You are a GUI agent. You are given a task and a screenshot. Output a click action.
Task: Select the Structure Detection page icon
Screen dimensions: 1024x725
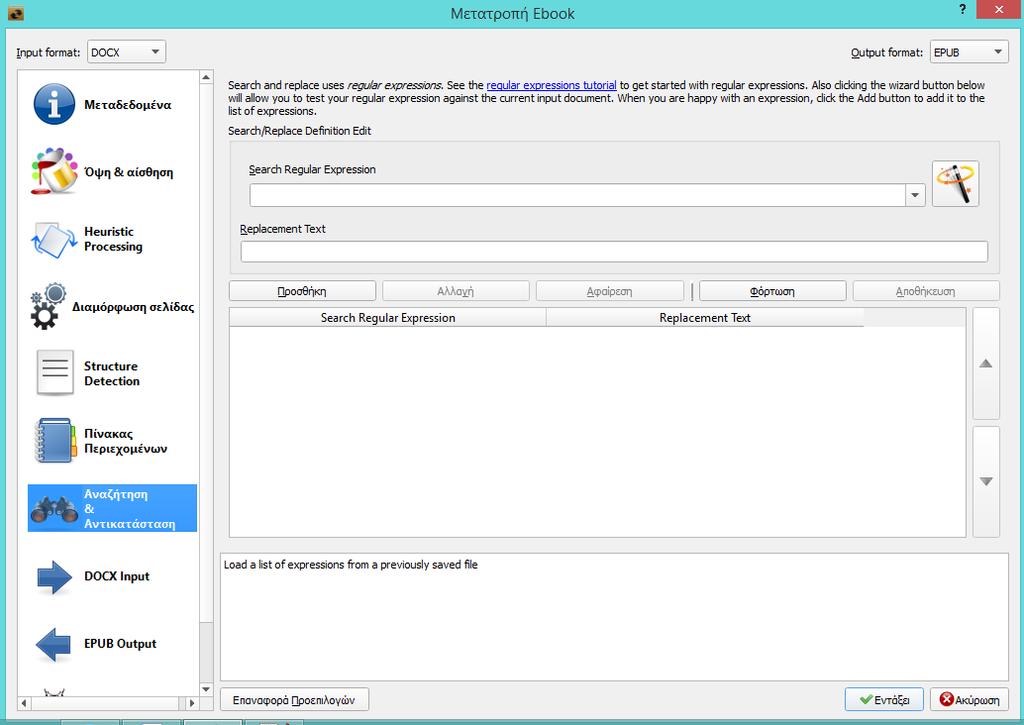55,373
